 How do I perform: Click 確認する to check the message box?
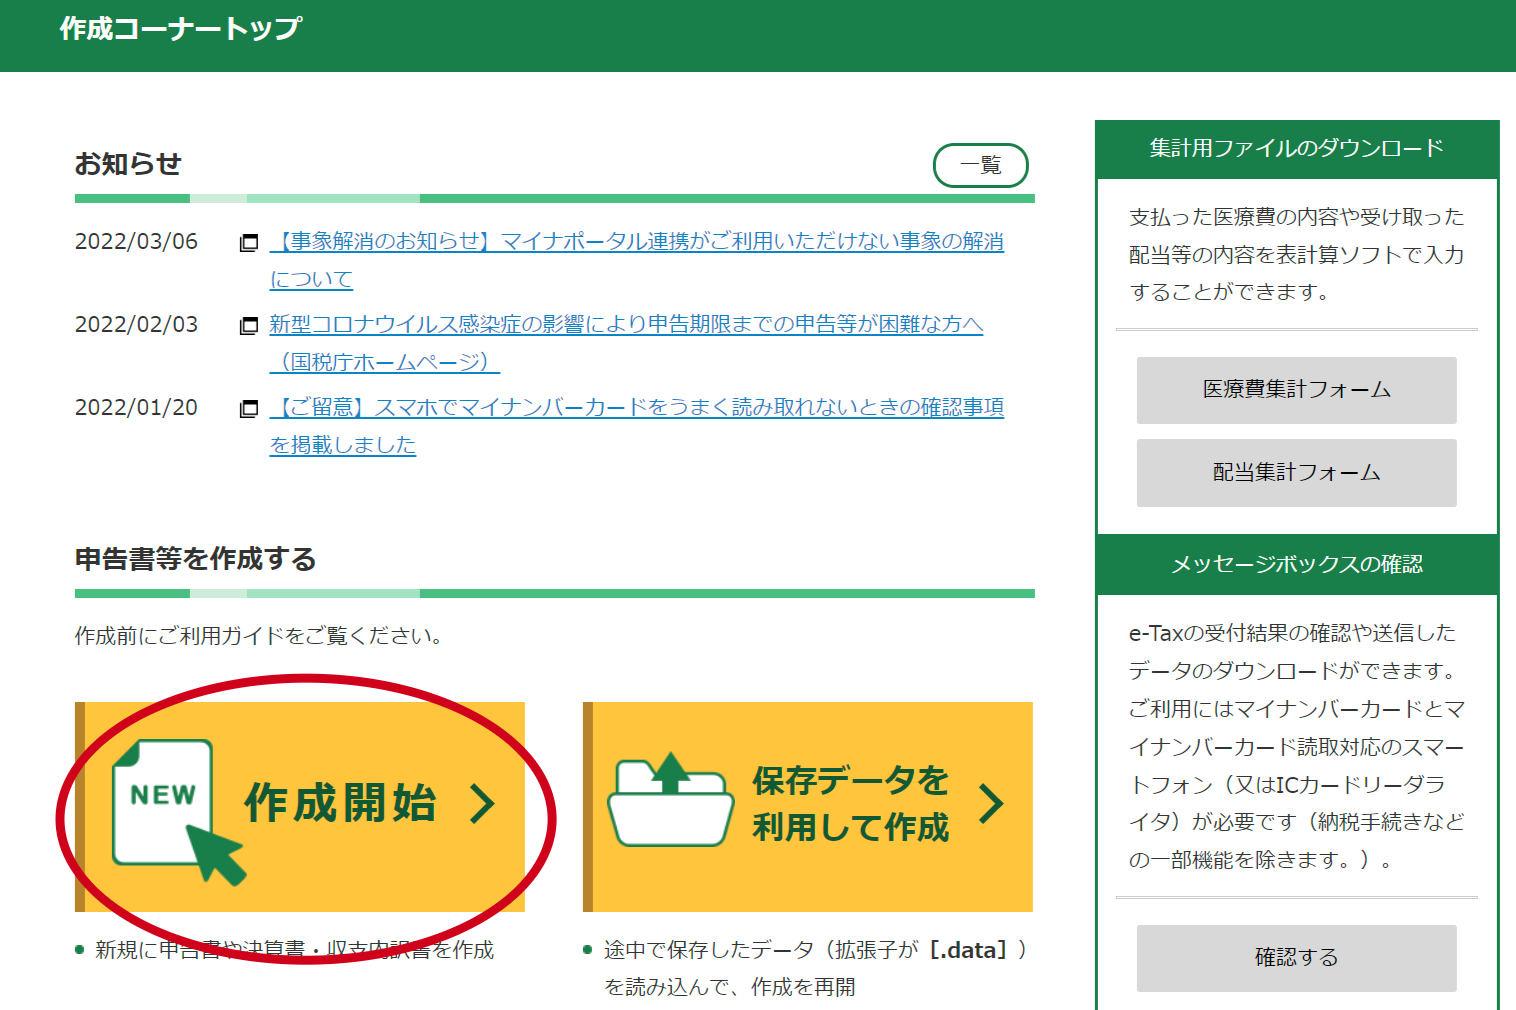click(x=1296, y=958)
